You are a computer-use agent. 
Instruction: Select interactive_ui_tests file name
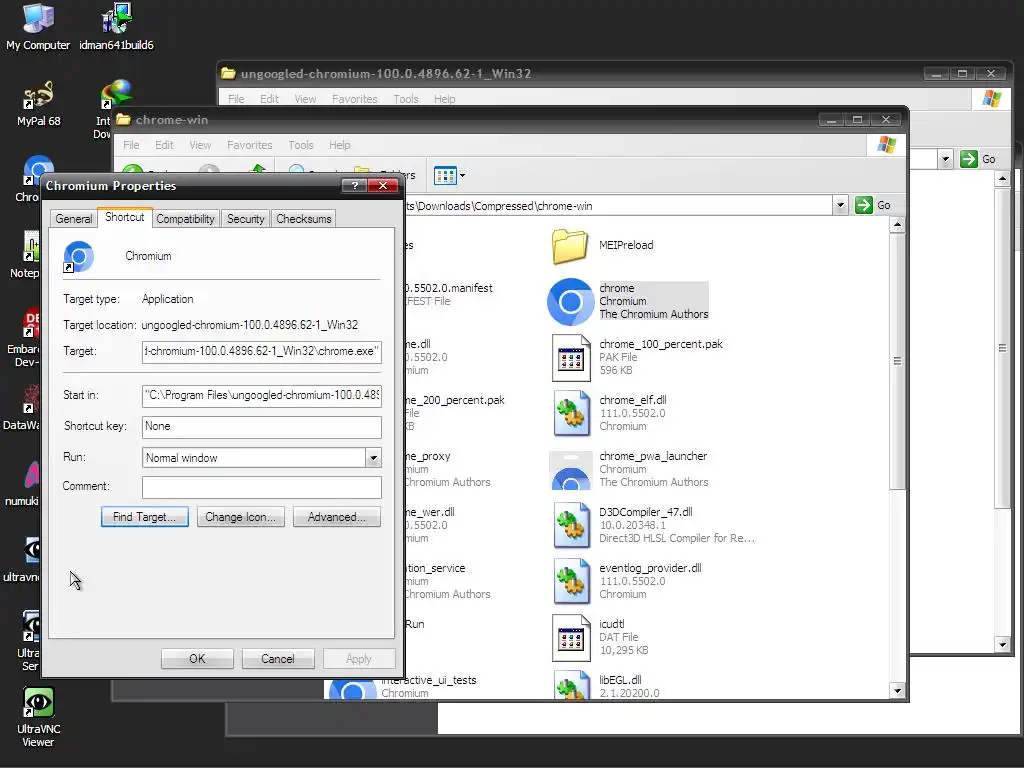click(429, 680)
